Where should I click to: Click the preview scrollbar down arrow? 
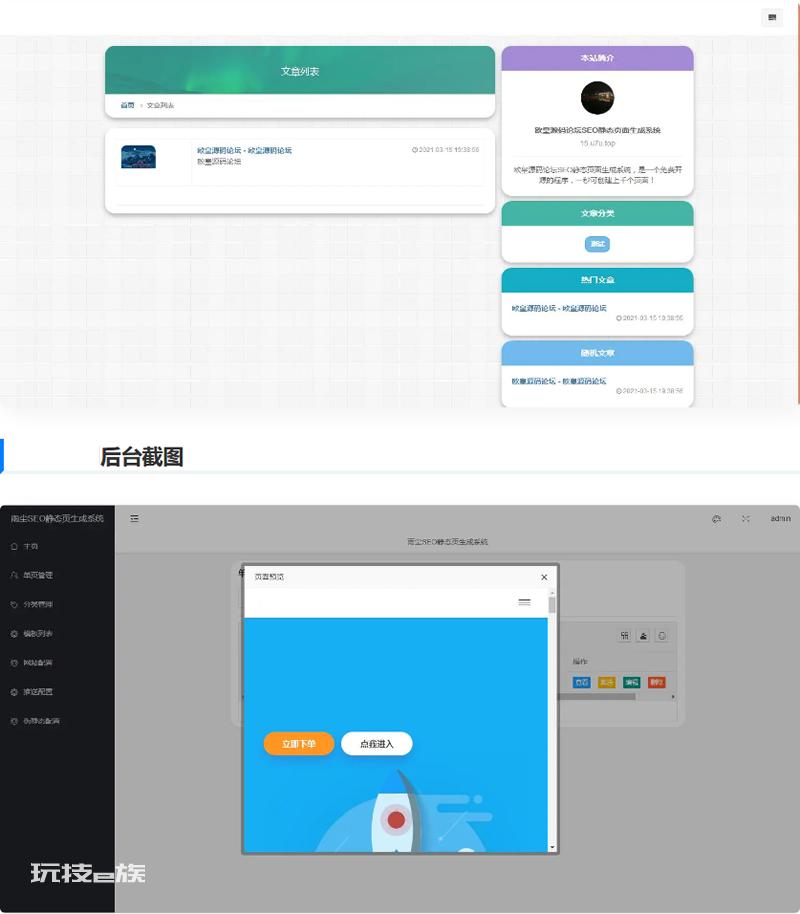(552, 848)
